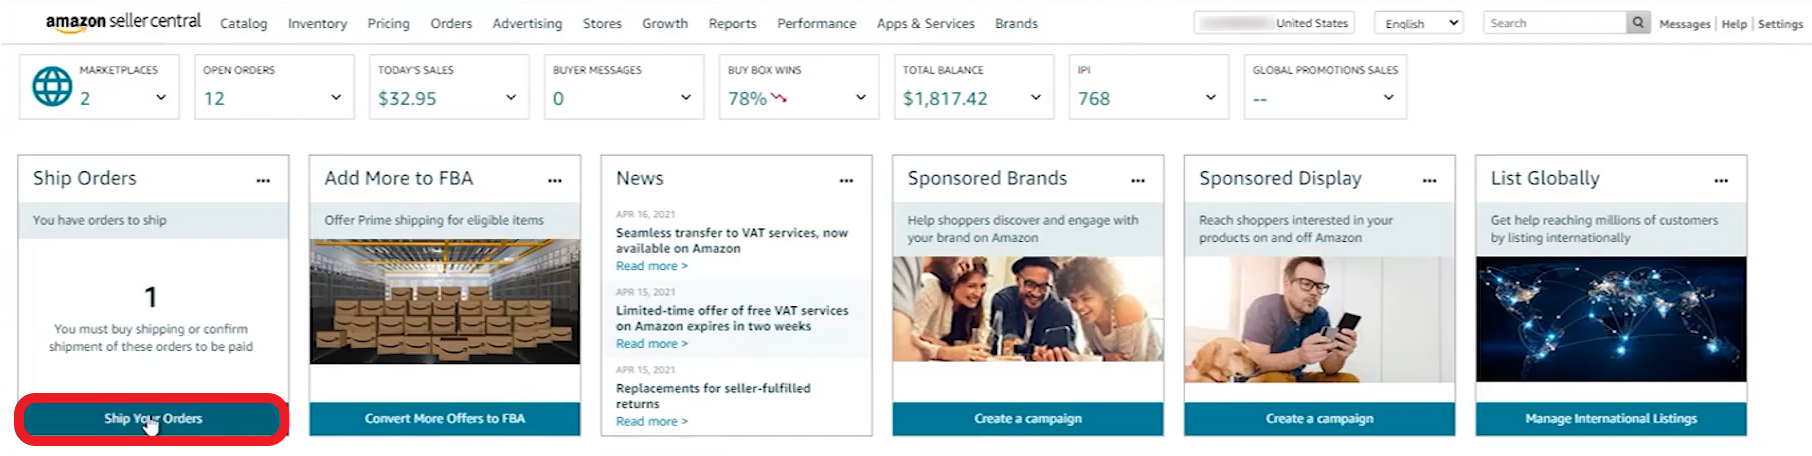This screenshot has height=456, width=1812.
Task: Click Convert More Offers to FBA
Action: click(x=445, y=419)
